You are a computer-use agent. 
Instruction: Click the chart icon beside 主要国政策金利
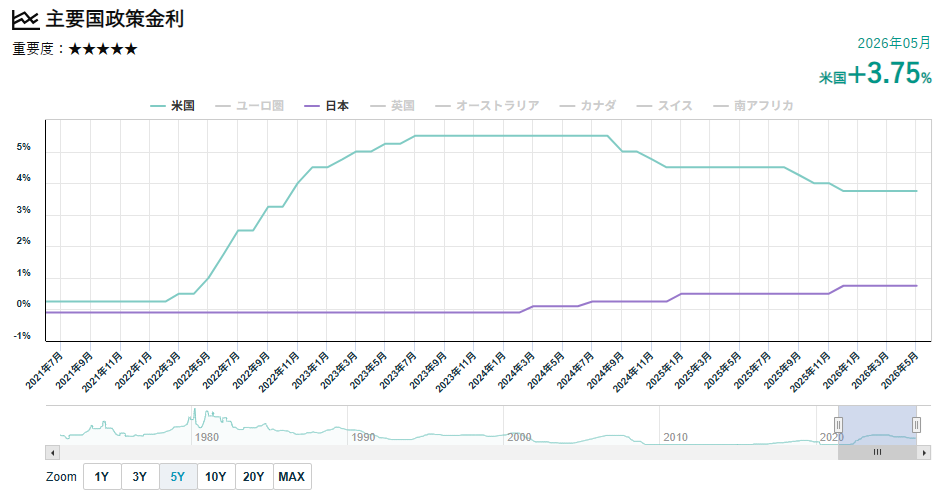tap(25, 20)
